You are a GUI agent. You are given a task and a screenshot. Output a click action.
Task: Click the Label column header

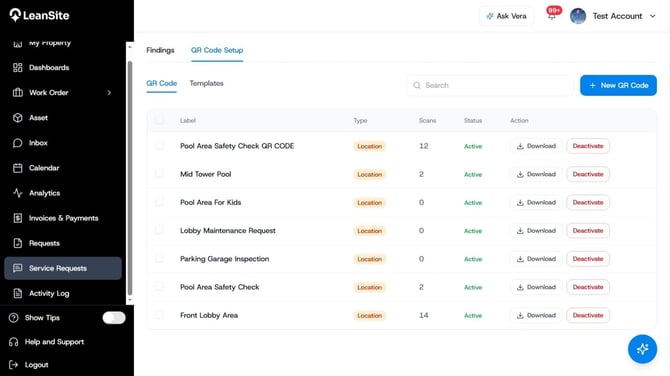click(x=188, y=120)
